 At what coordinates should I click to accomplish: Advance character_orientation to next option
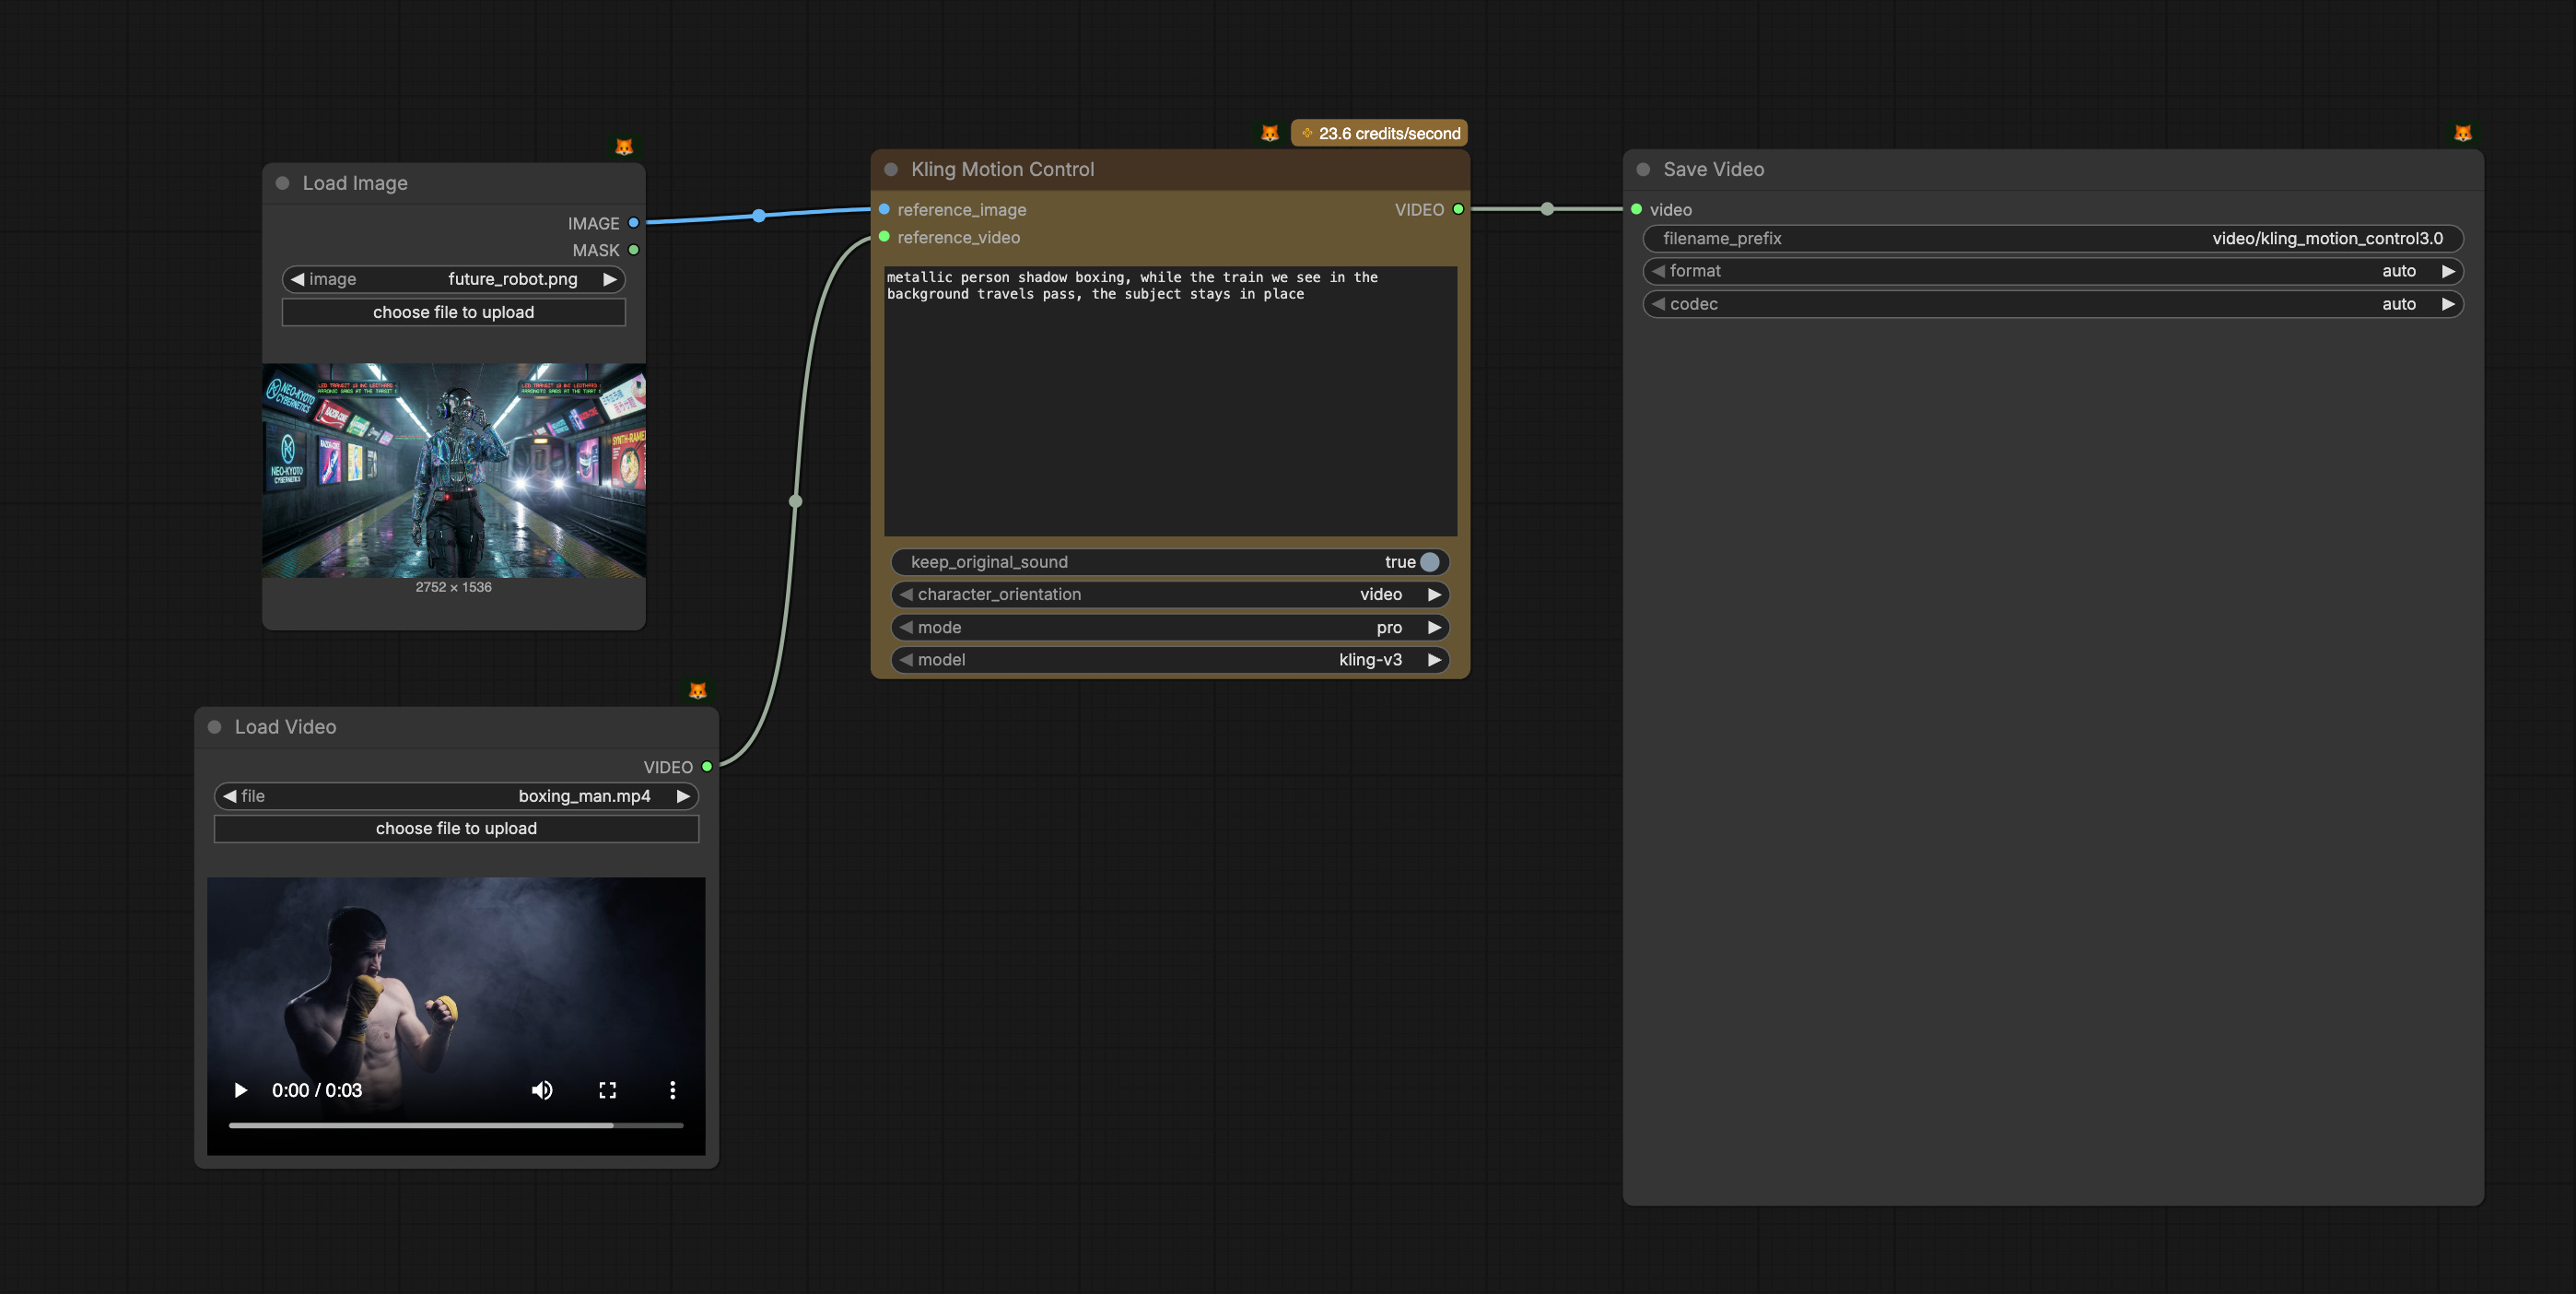pos(1434,594)
